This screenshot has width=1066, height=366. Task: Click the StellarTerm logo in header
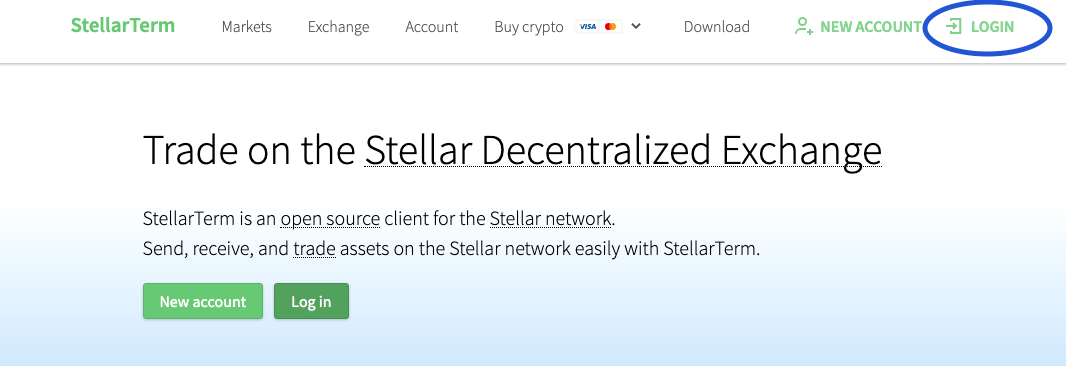pyautogui.click(x=123, y=26)
